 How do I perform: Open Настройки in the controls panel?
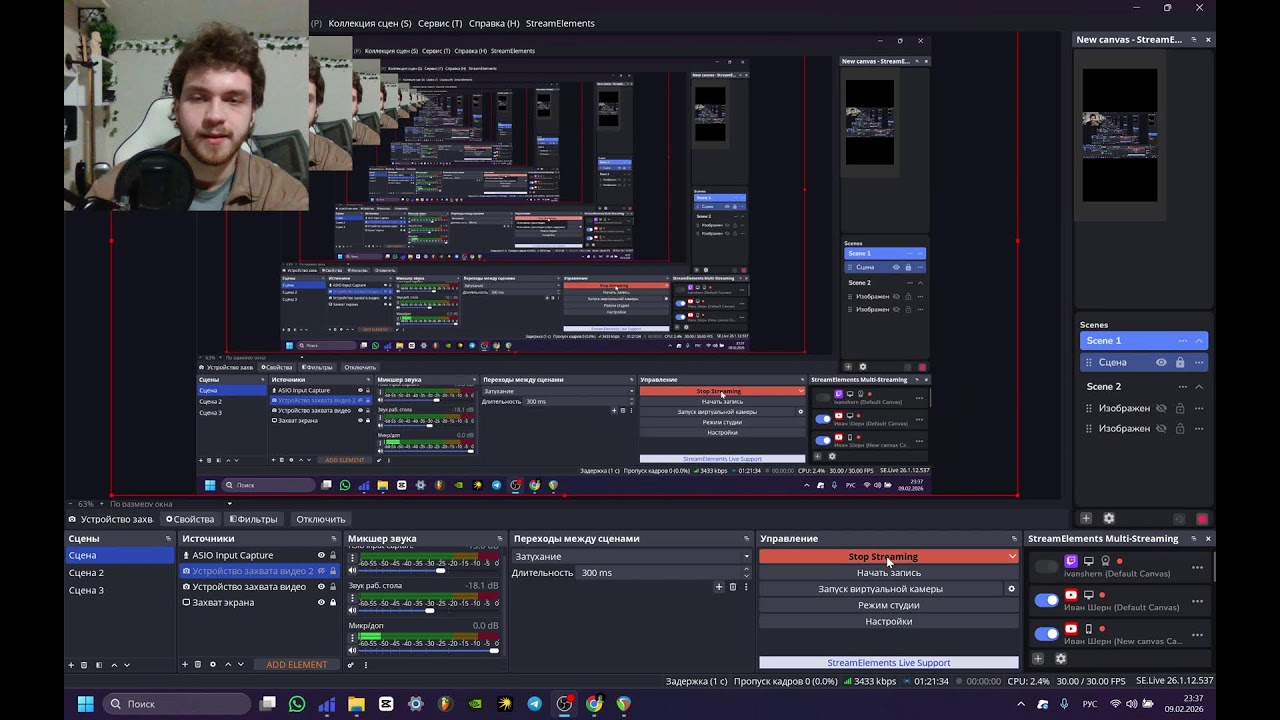pyautogui.click(x=889, y=621)
